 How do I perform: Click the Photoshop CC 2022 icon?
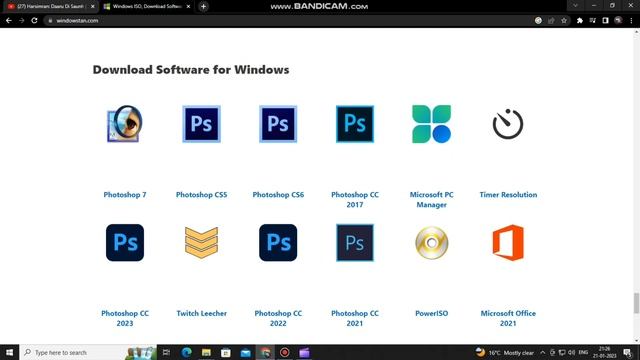(278, 242)
